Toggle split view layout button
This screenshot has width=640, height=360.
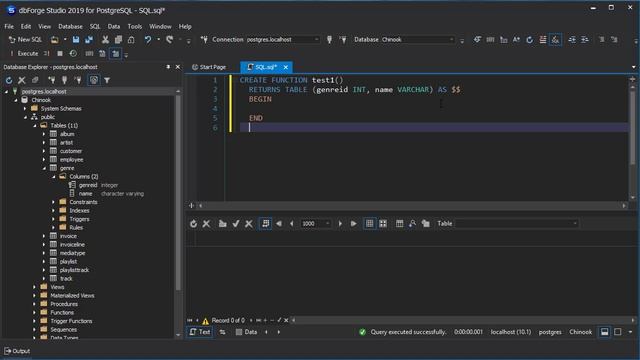click(x=604, y=332)
